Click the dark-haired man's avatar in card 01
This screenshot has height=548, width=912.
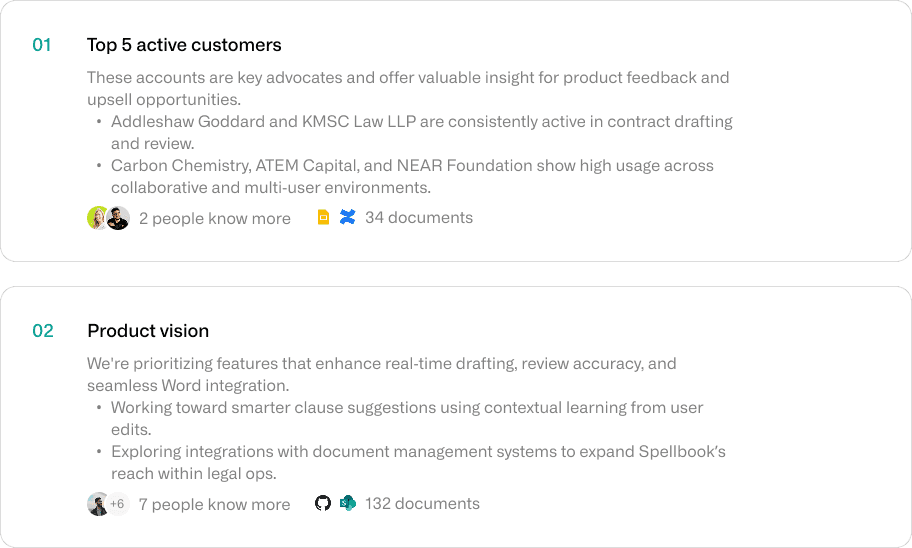[118, 218]
